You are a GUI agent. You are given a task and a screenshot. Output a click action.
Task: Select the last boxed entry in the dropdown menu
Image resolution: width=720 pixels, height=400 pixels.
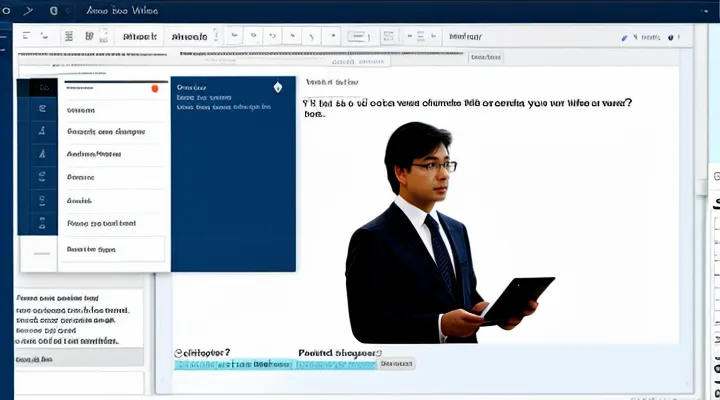[x=110, y=248]
